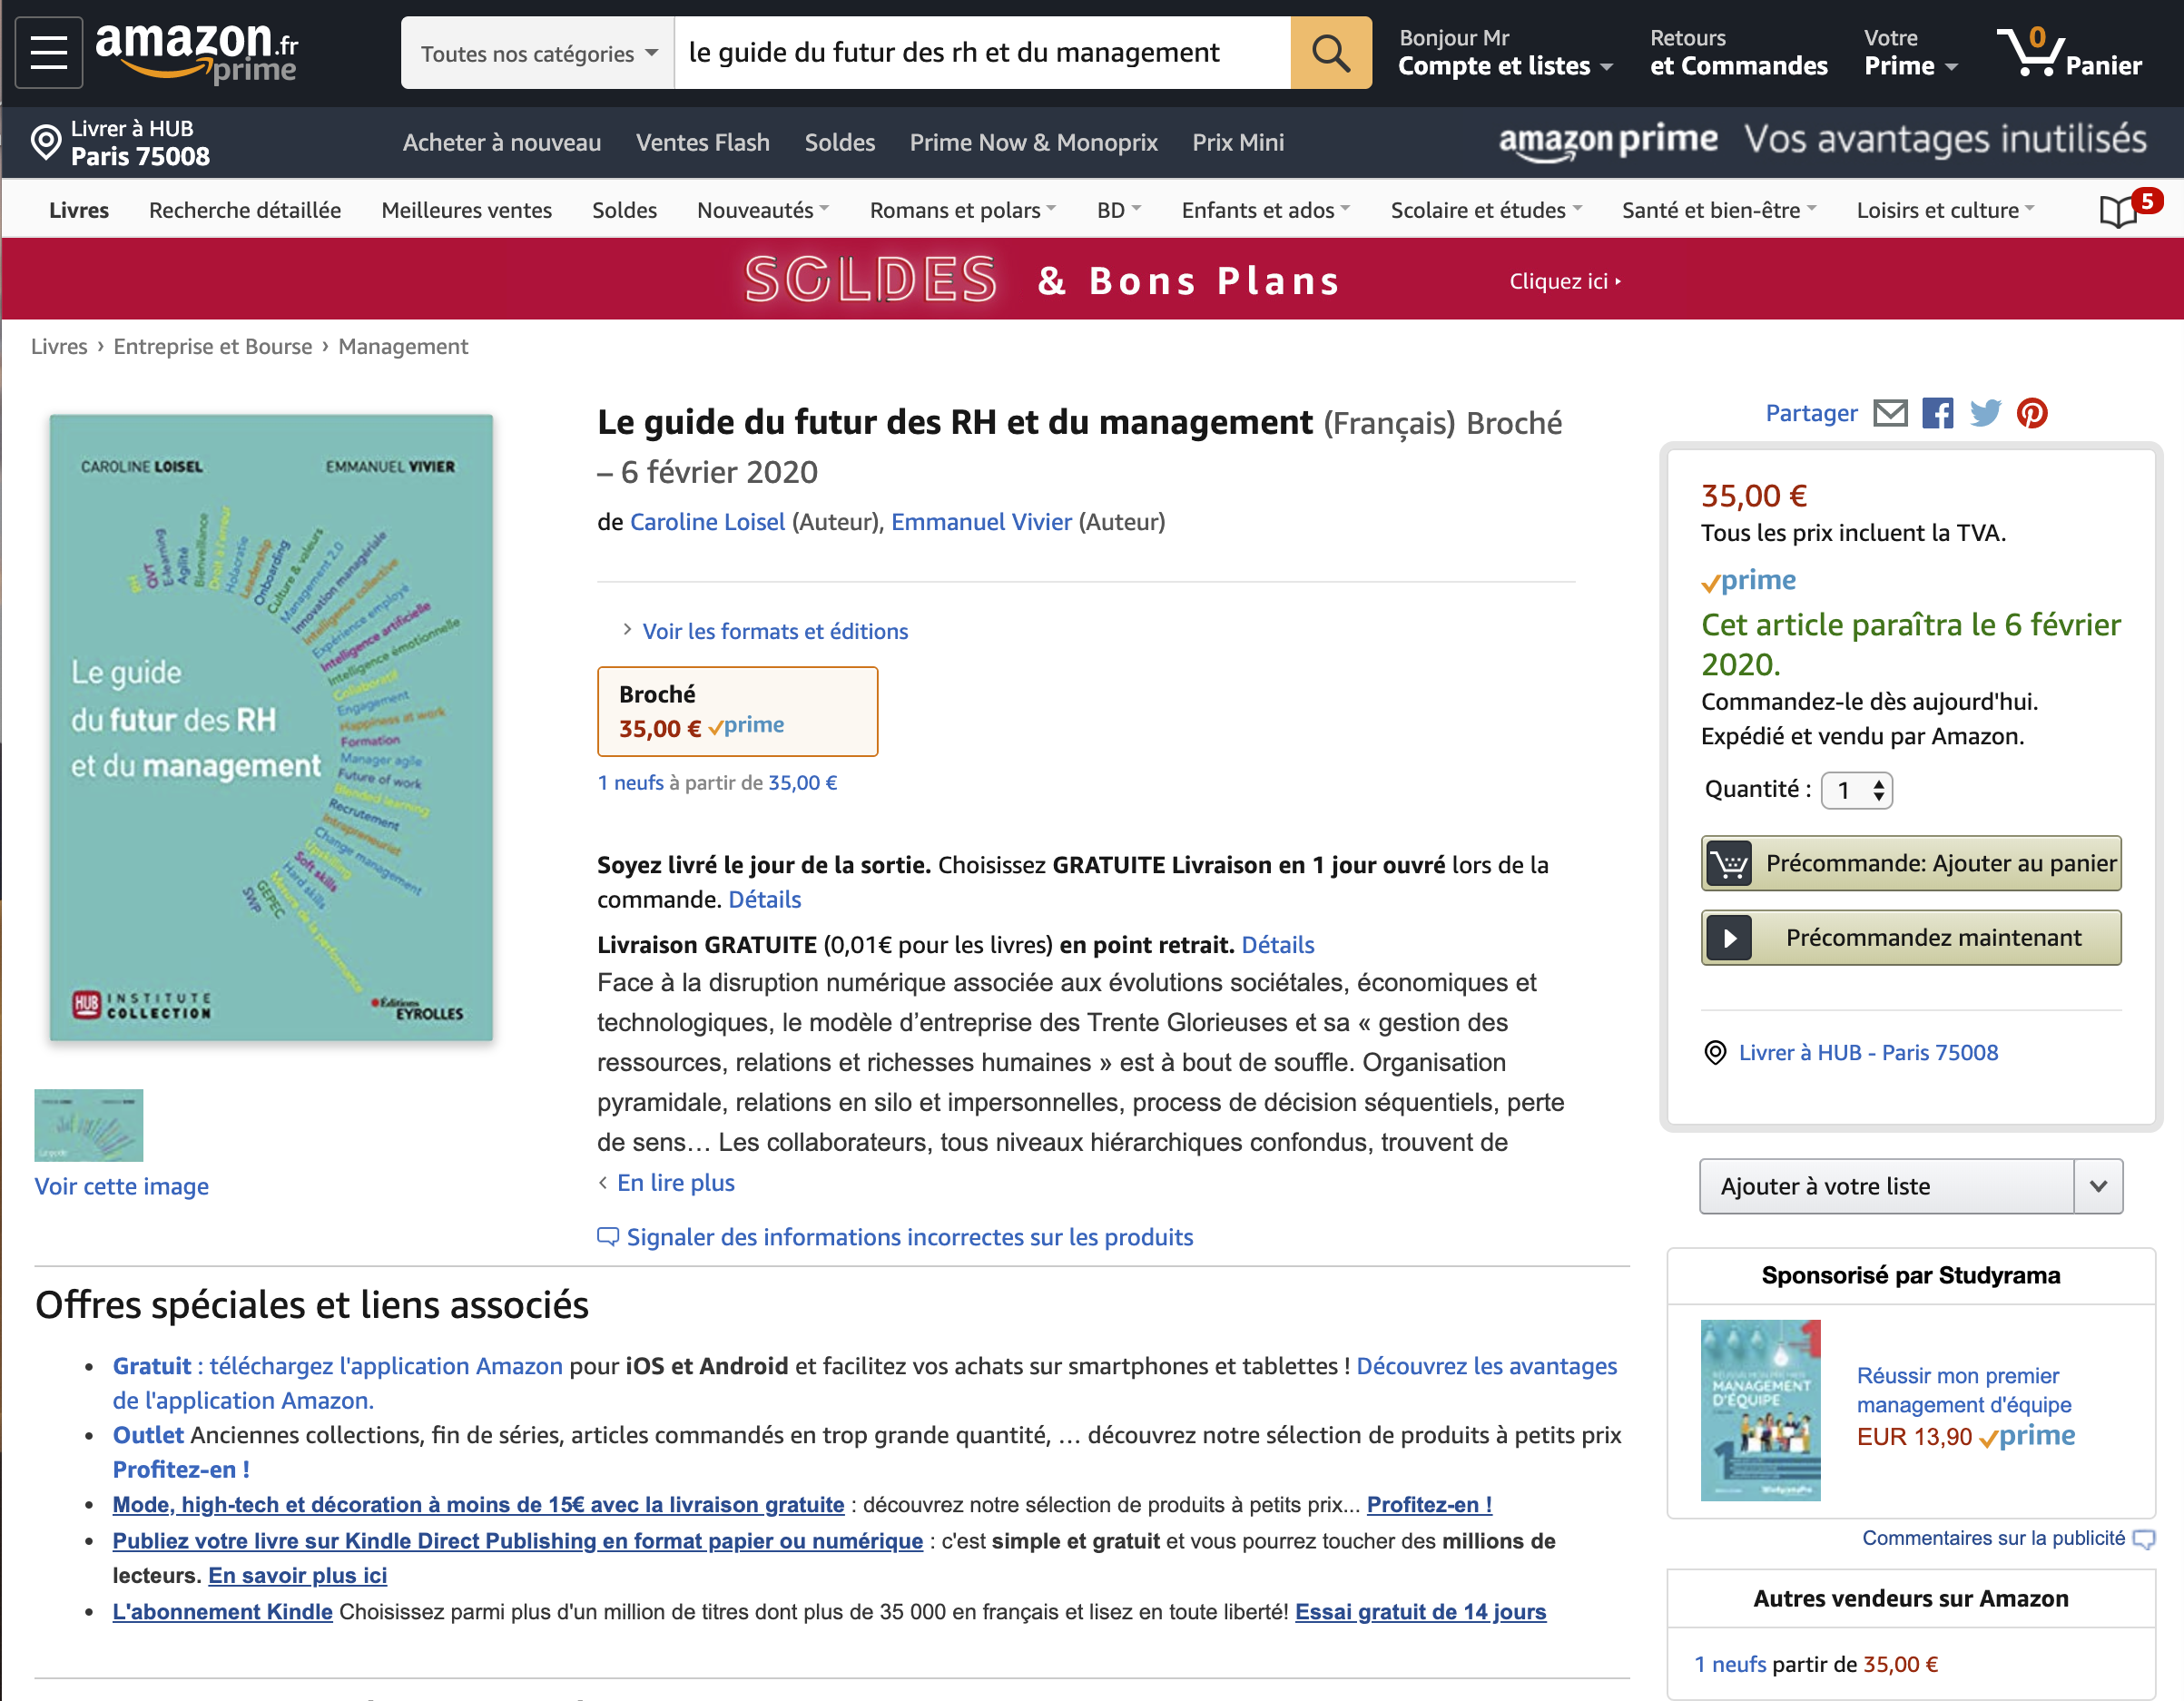Screen dimensions: 2184x1701
Task: Open author Emmanuel Vivier link
Action: coord(981,522)
